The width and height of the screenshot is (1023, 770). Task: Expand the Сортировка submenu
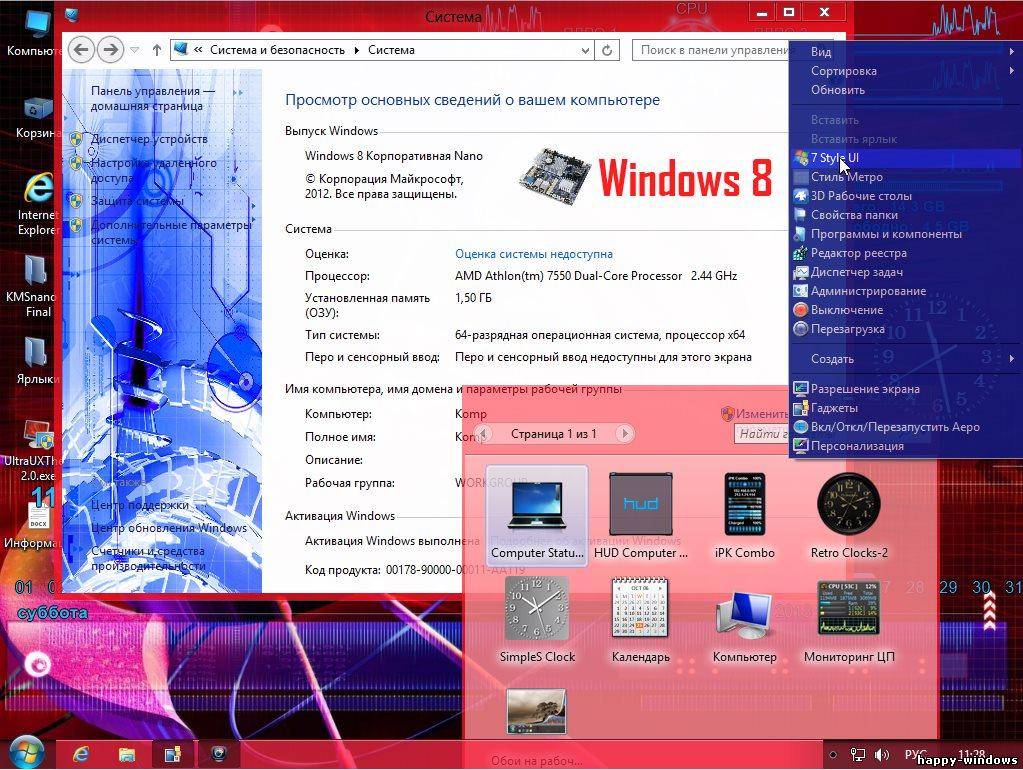point(906,70)
